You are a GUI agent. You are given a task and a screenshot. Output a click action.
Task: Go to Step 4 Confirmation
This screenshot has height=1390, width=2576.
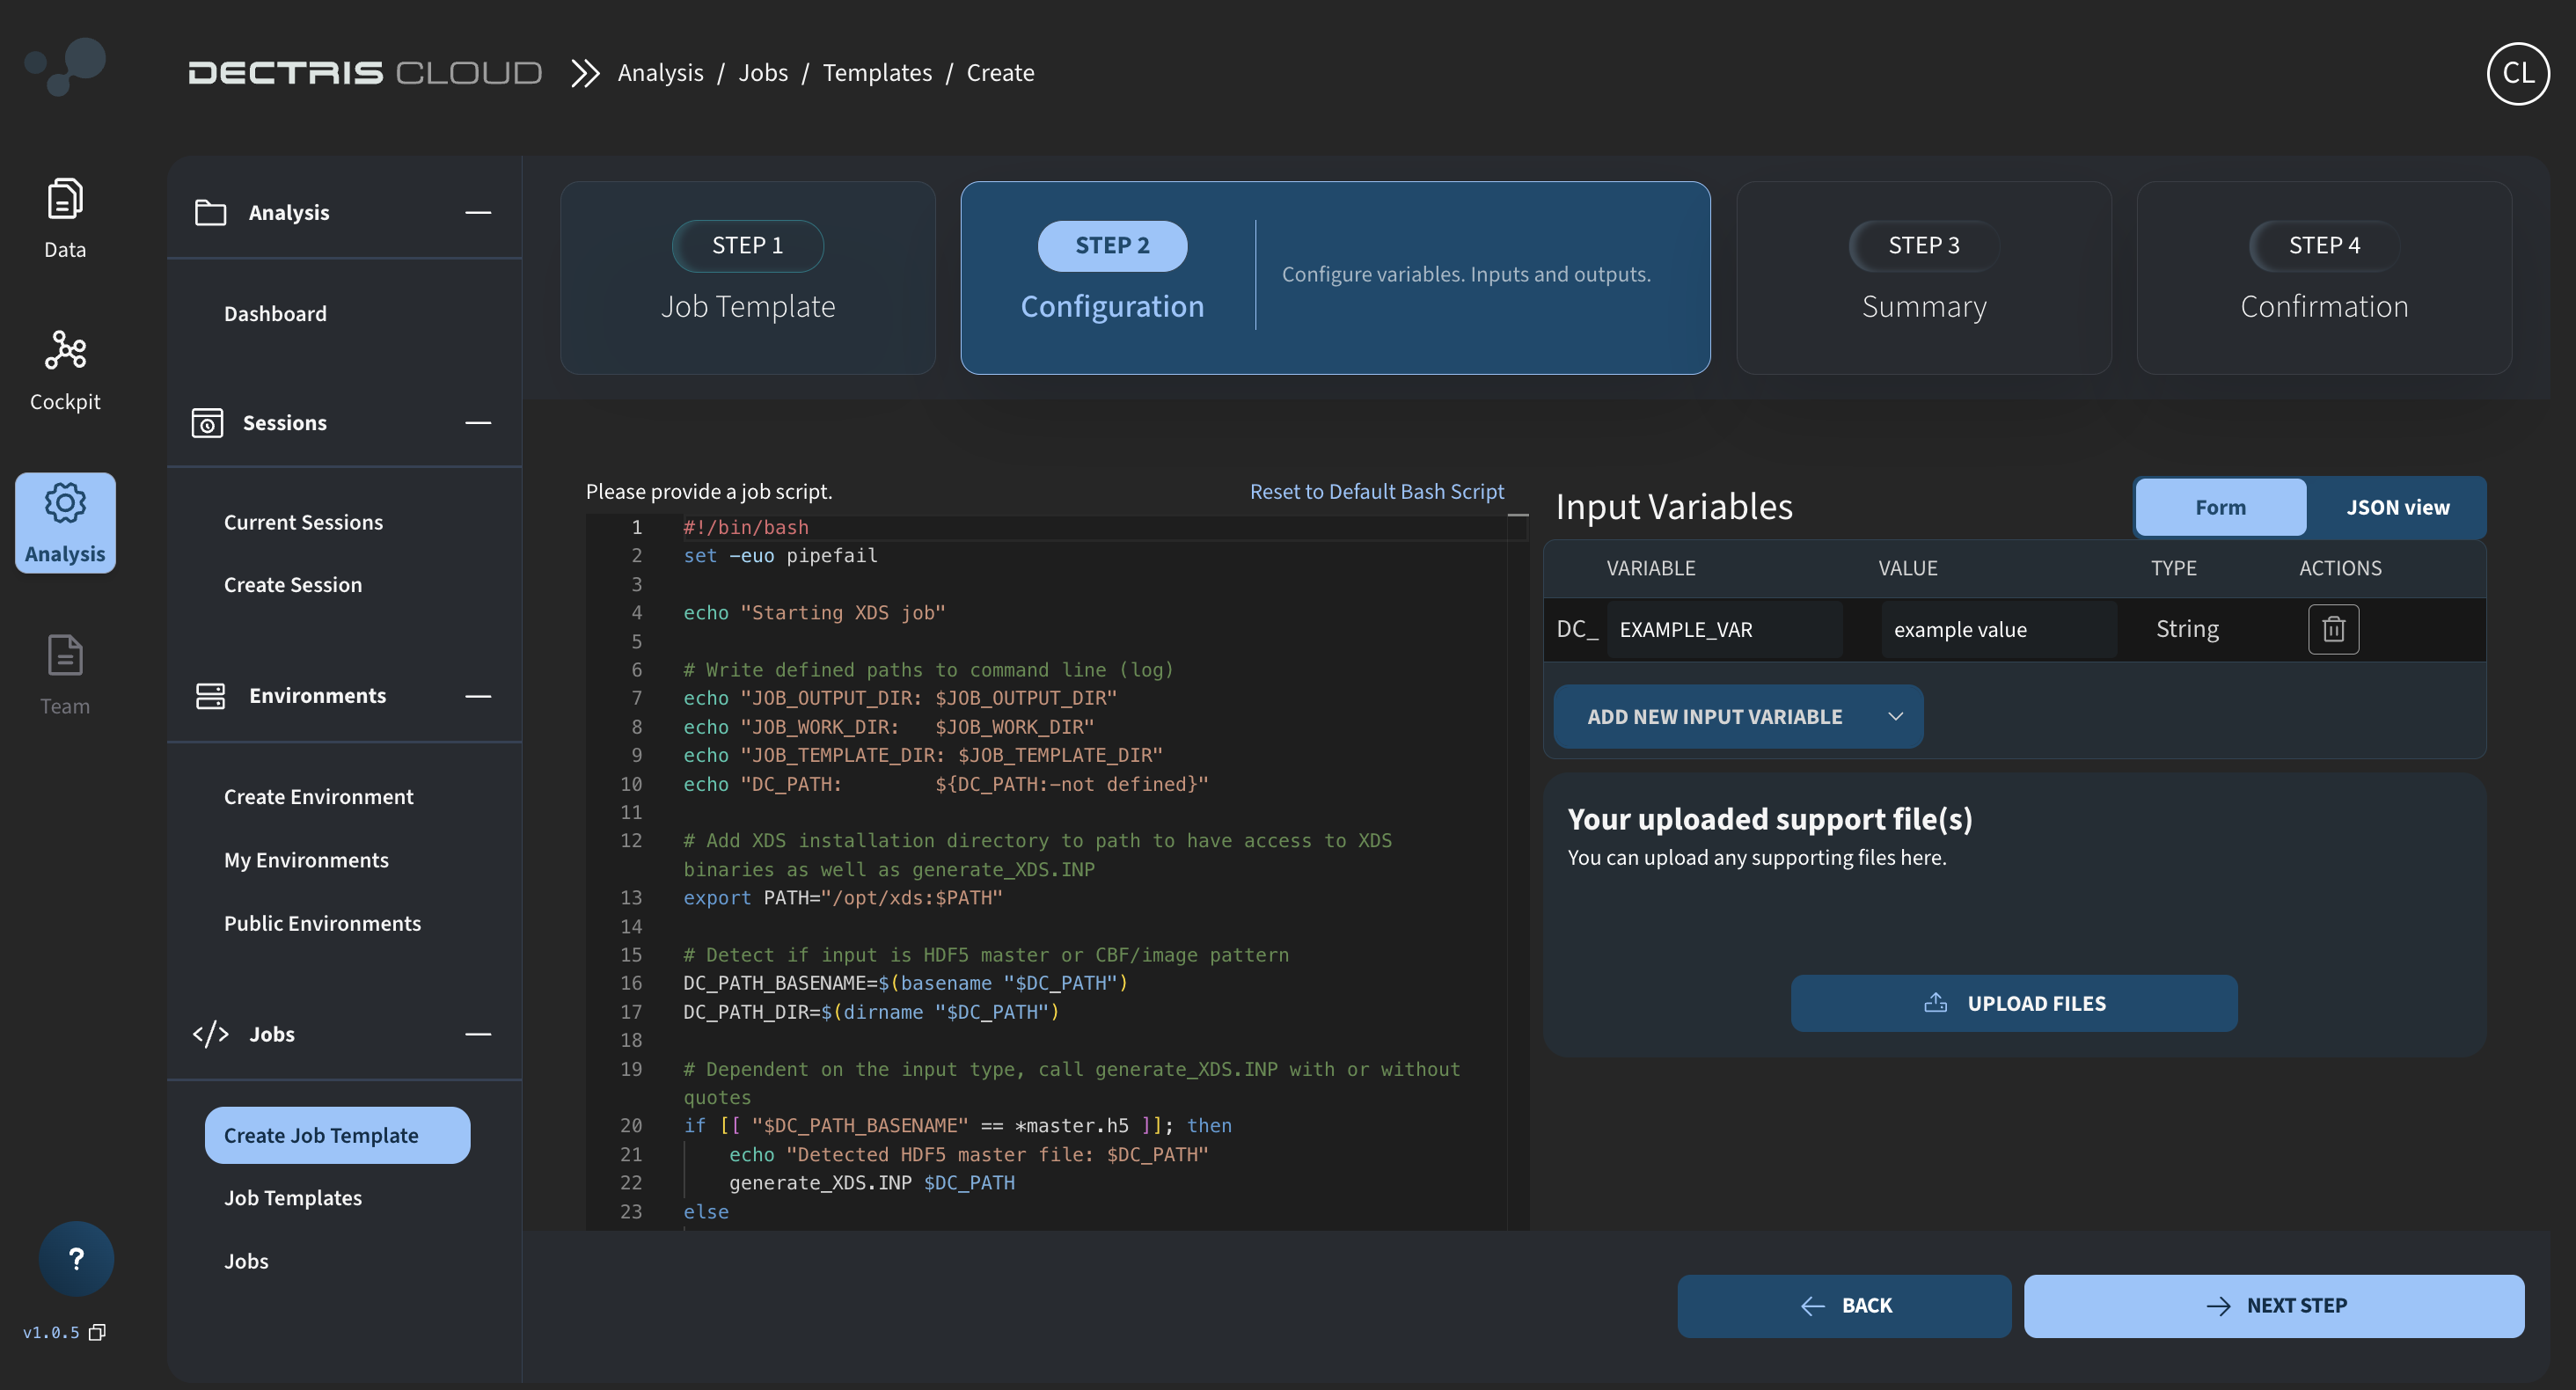[x=2324, y=278]
